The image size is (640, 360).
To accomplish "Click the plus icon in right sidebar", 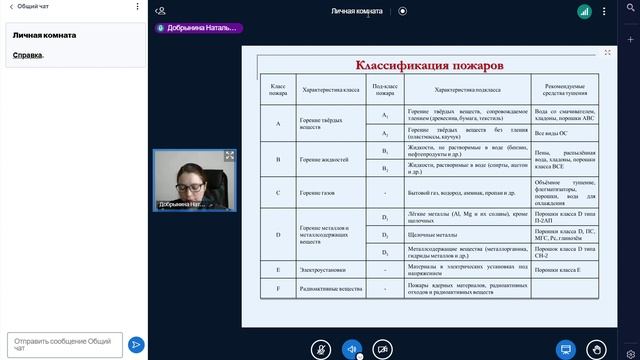I will click(x=631, y=40).
